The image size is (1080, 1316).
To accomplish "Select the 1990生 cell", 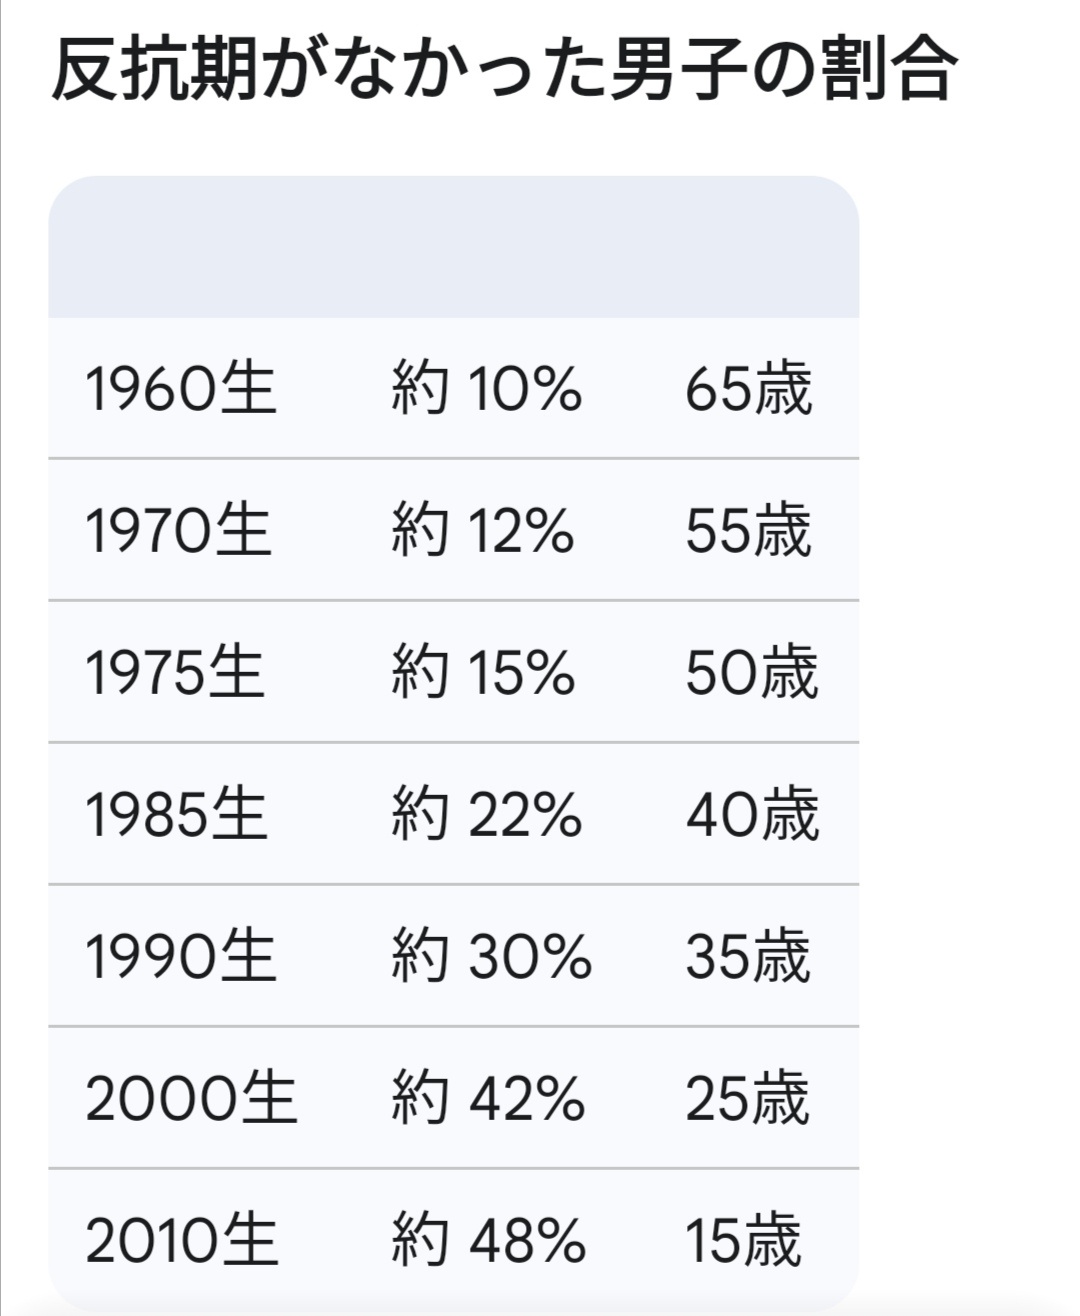I will [x=180, y=956].
